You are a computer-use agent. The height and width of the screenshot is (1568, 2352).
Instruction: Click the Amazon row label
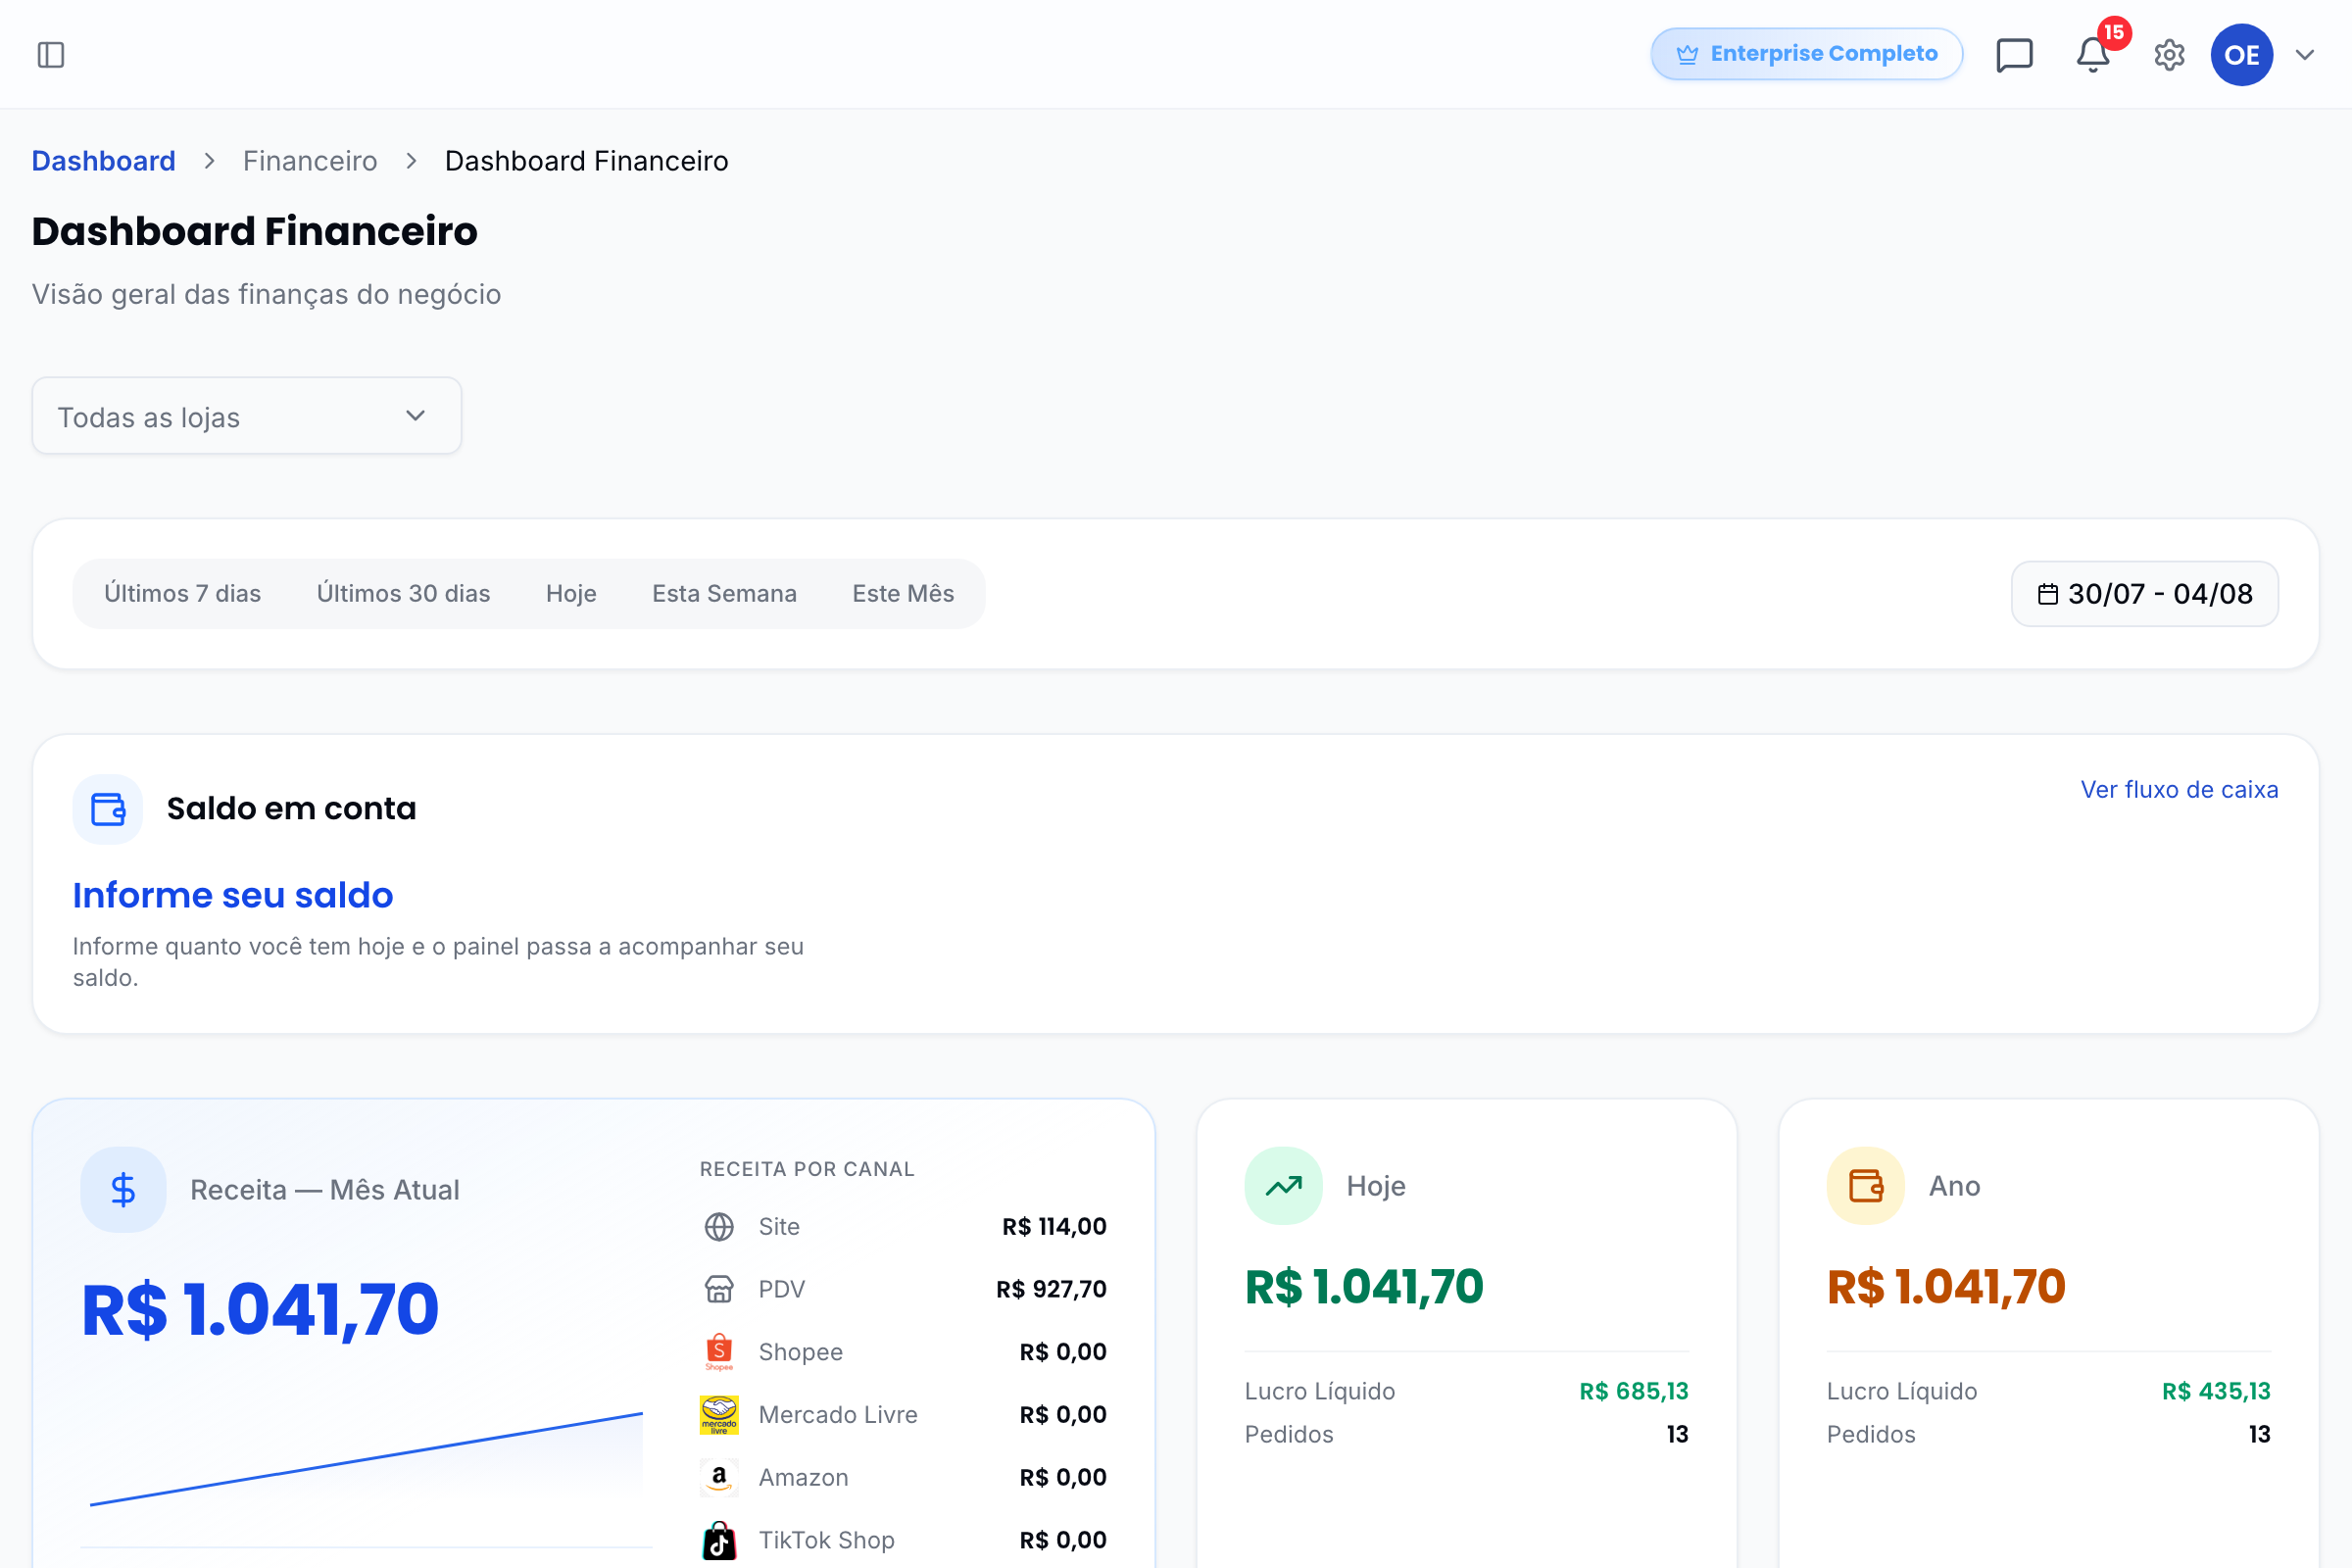tap(804, 1478)
